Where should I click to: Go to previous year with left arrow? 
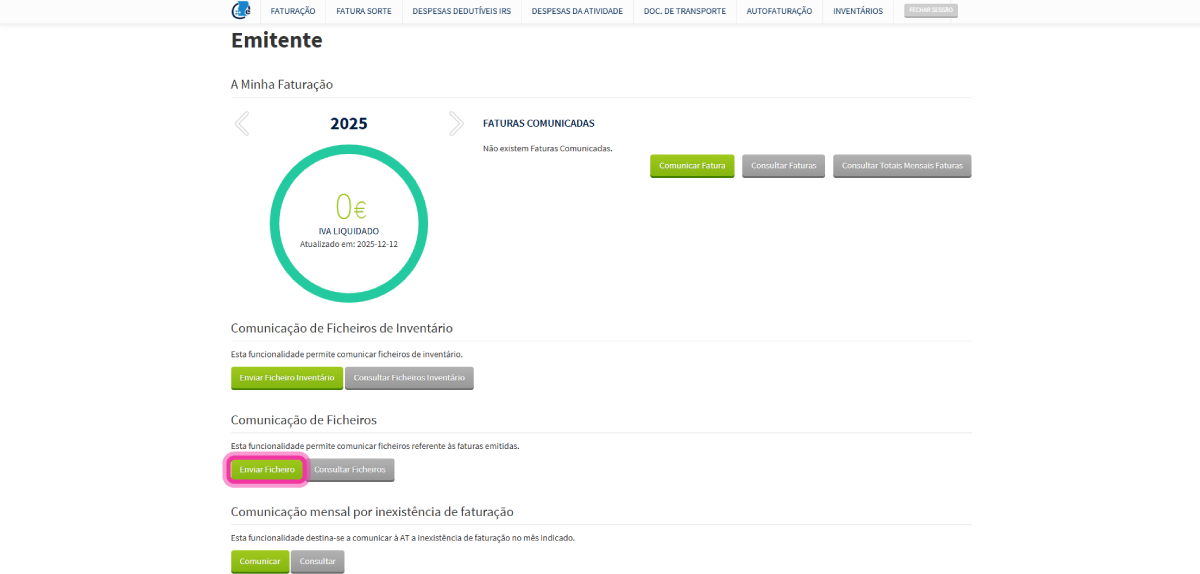click(242, 123)
